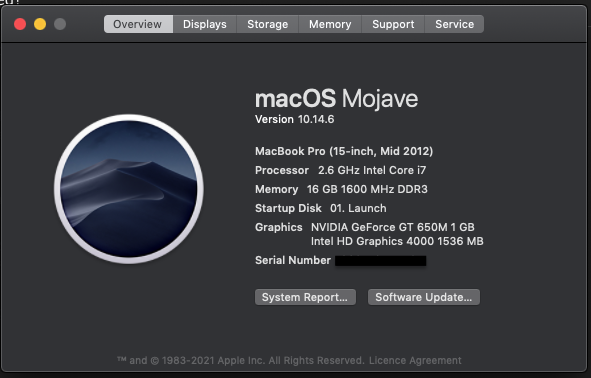The width and height of the screenshot is (591, 378).
Task: Select the Memory tab
Action: pos(330,24)
